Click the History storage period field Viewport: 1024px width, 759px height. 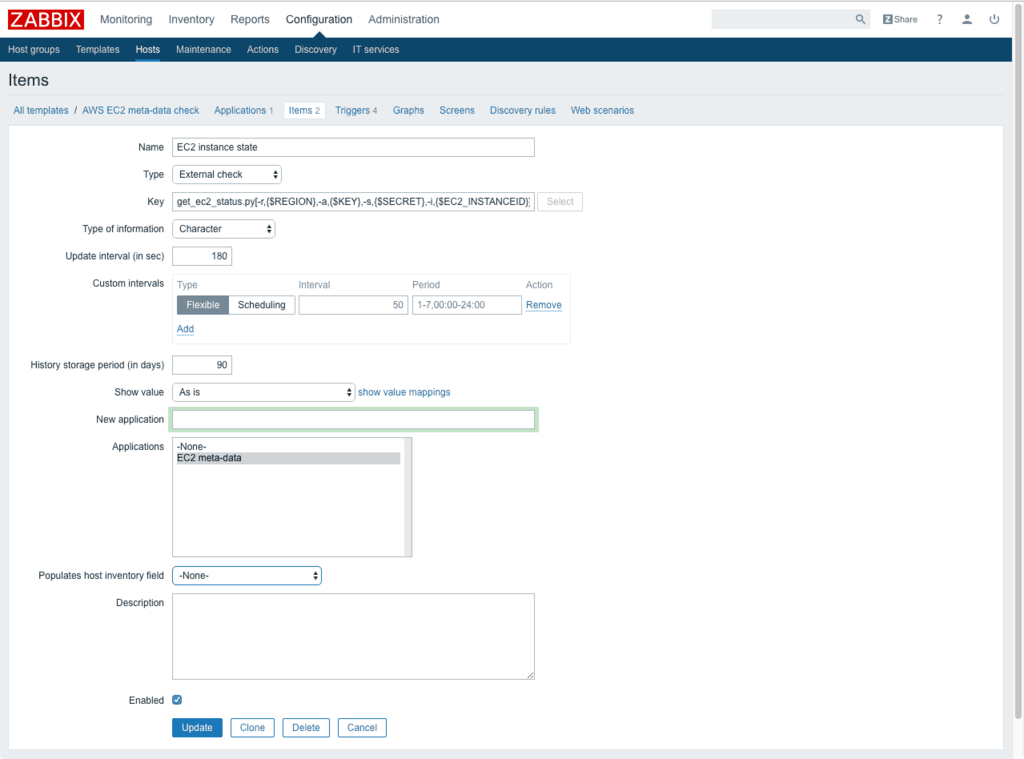click(202, 365)
